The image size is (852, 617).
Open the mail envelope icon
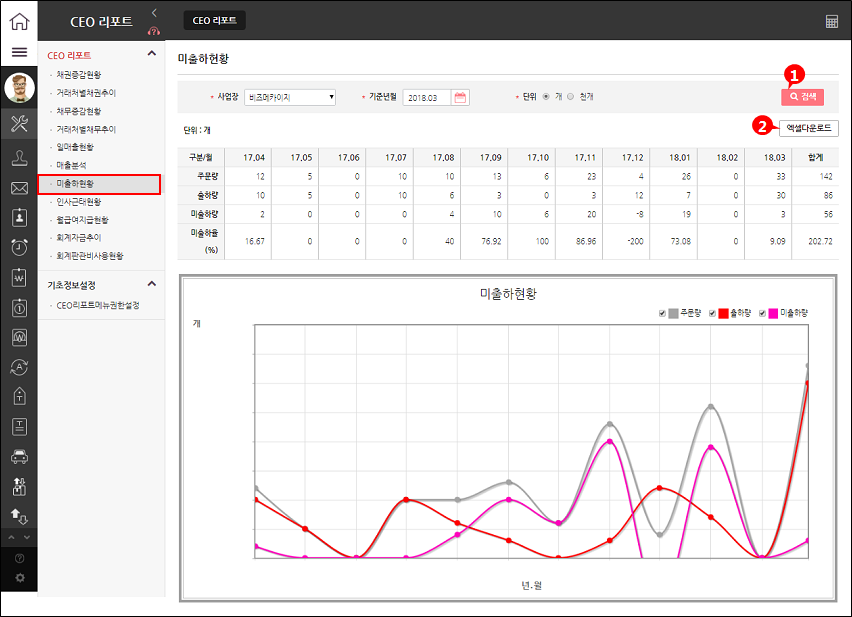click(x=20, y=188)
